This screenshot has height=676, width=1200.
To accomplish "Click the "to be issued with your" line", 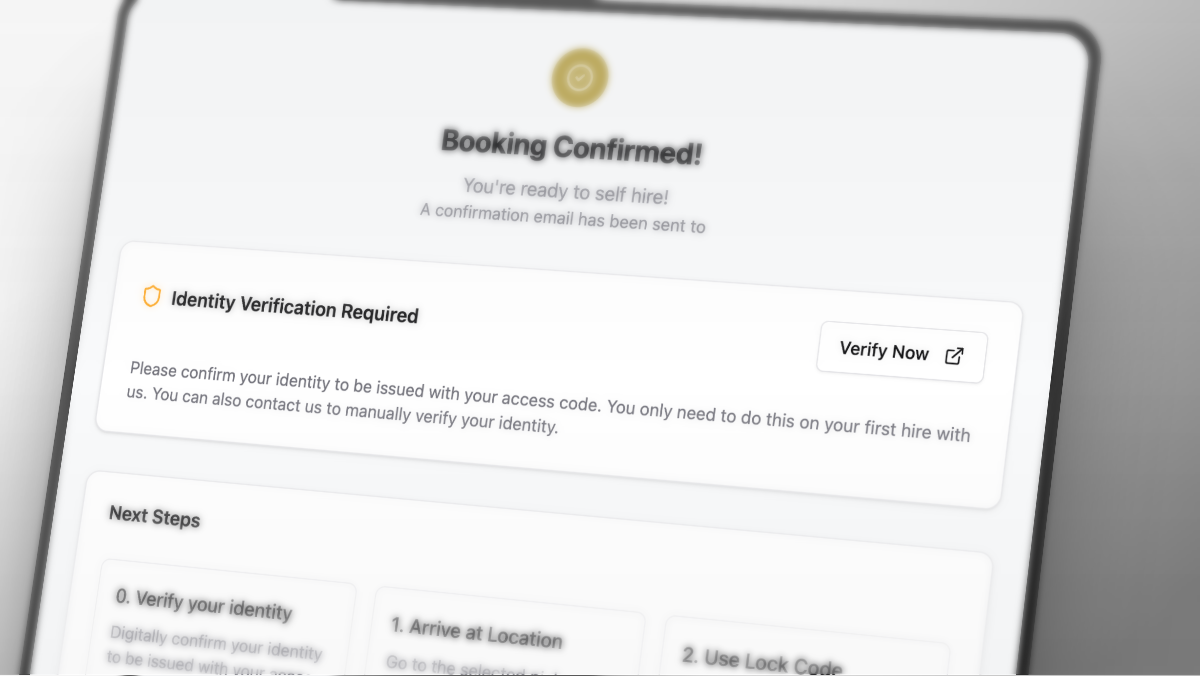I will (x=200, y=663).
